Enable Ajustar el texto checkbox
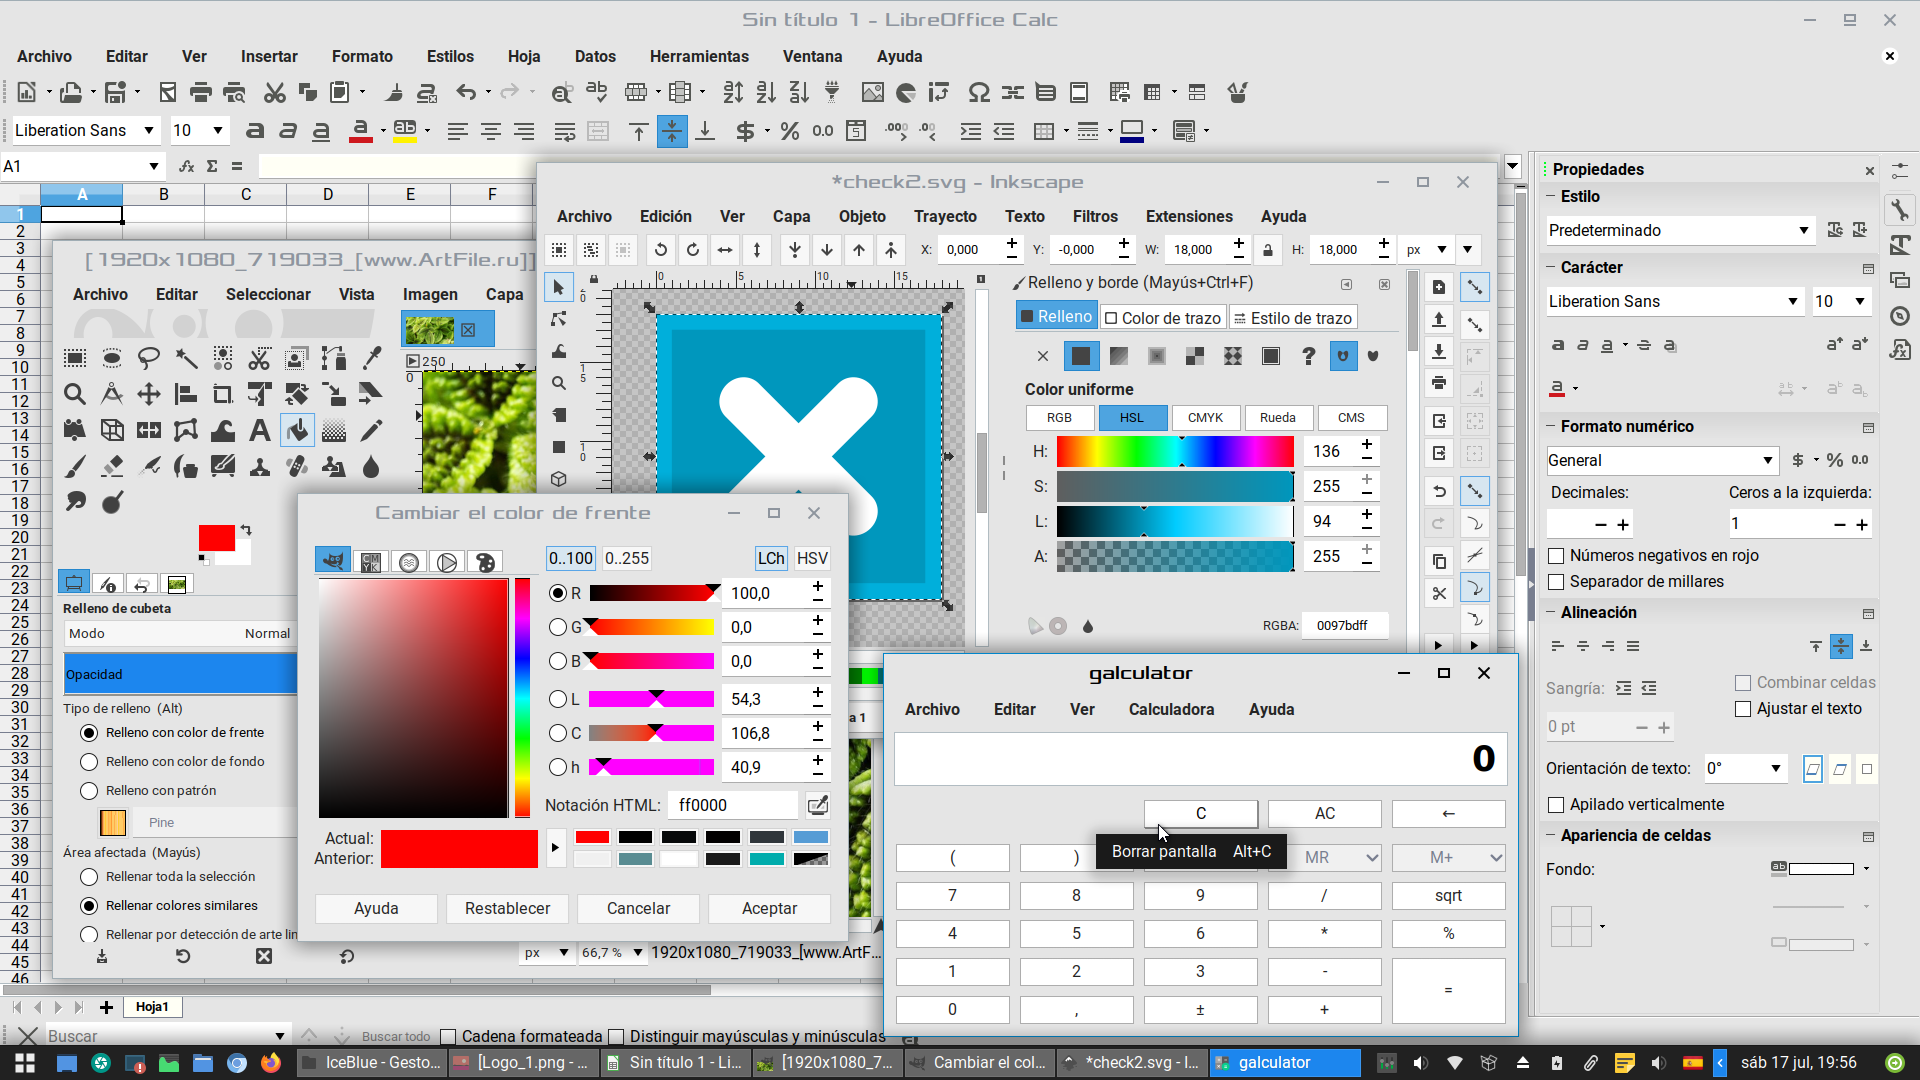Viewport: 1920px width, 1080px height. (x=1743, y=708)
